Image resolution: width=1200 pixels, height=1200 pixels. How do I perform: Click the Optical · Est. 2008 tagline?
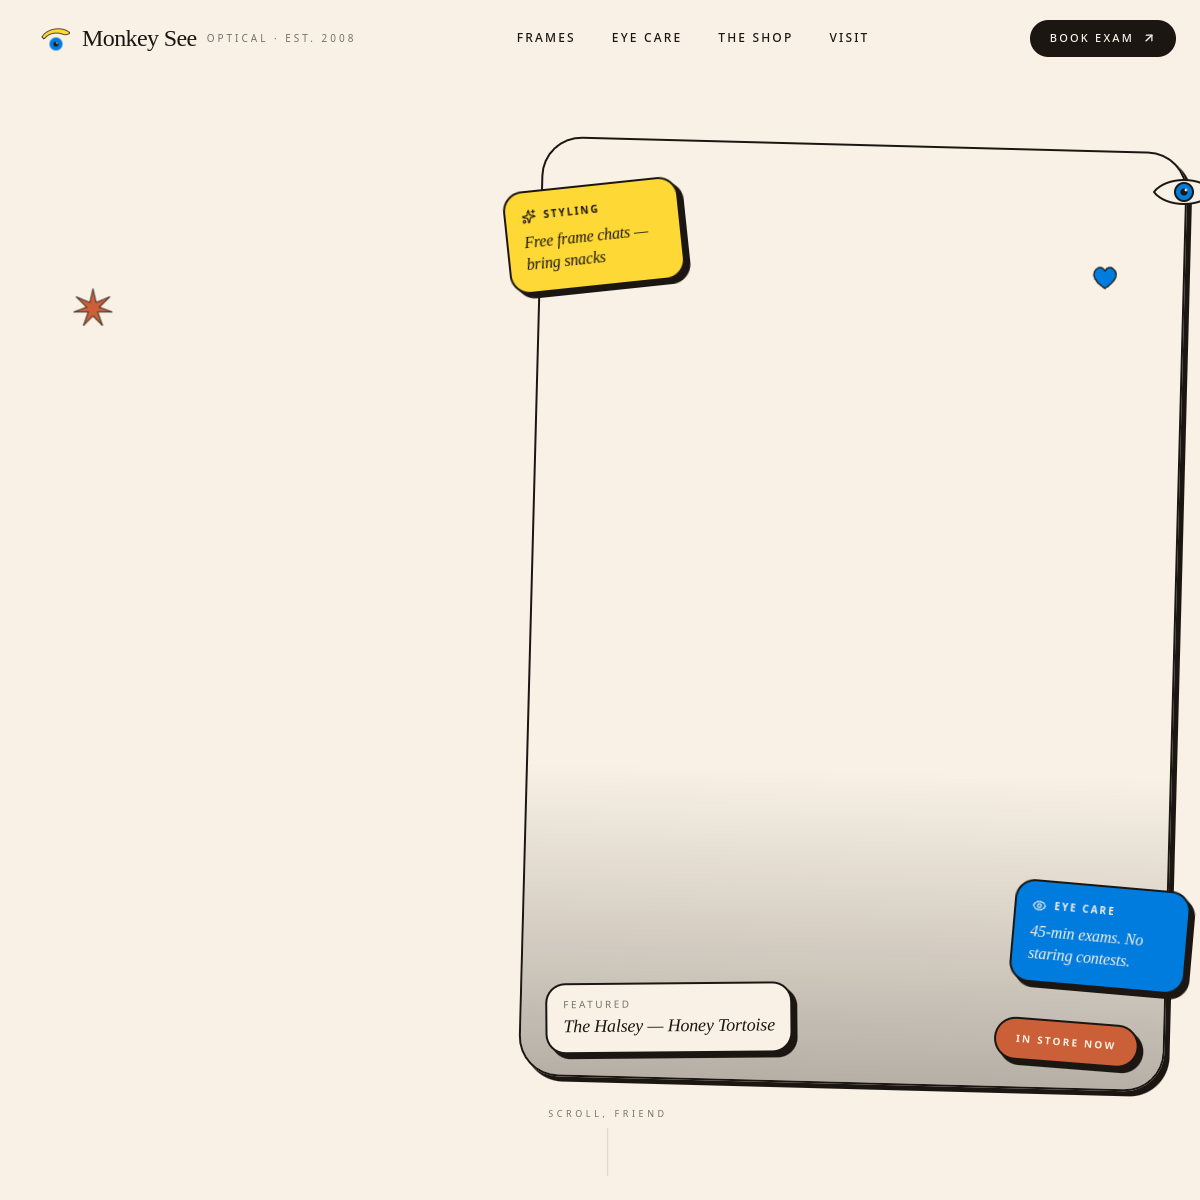(281, 39)
